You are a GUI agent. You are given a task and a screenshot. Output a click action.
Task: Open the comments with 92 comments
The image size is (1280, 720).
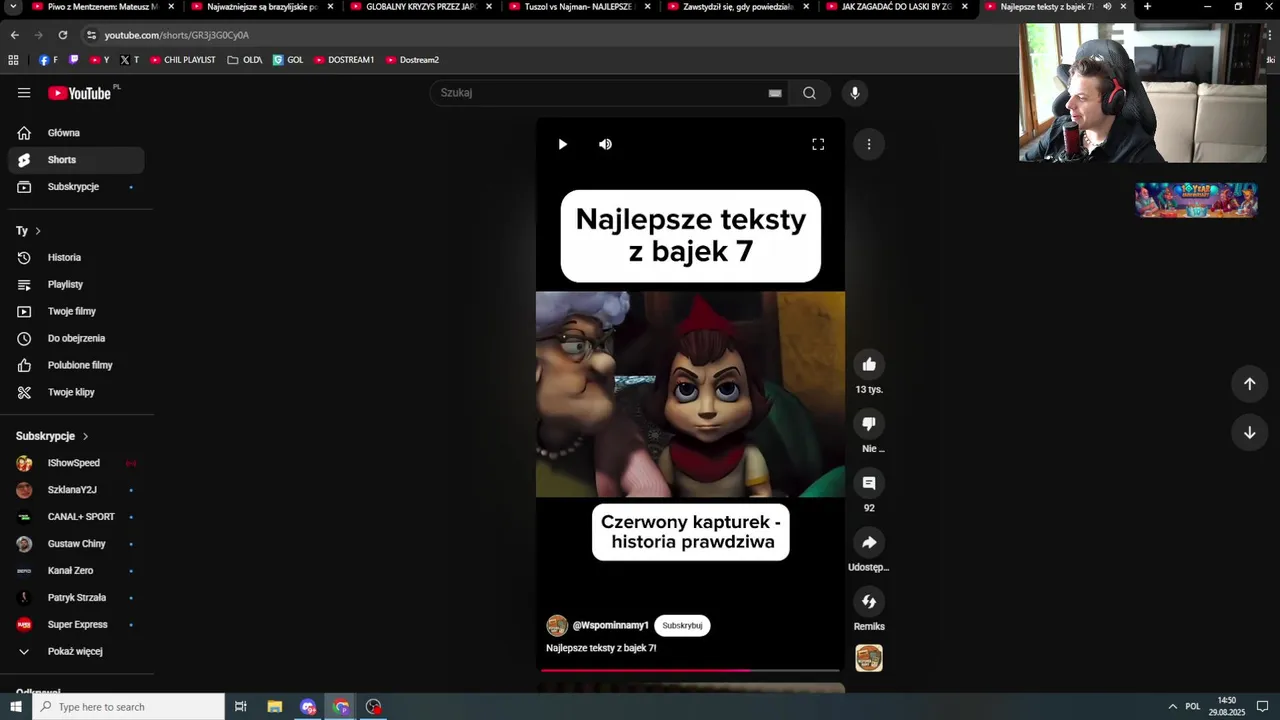(869, 483)
